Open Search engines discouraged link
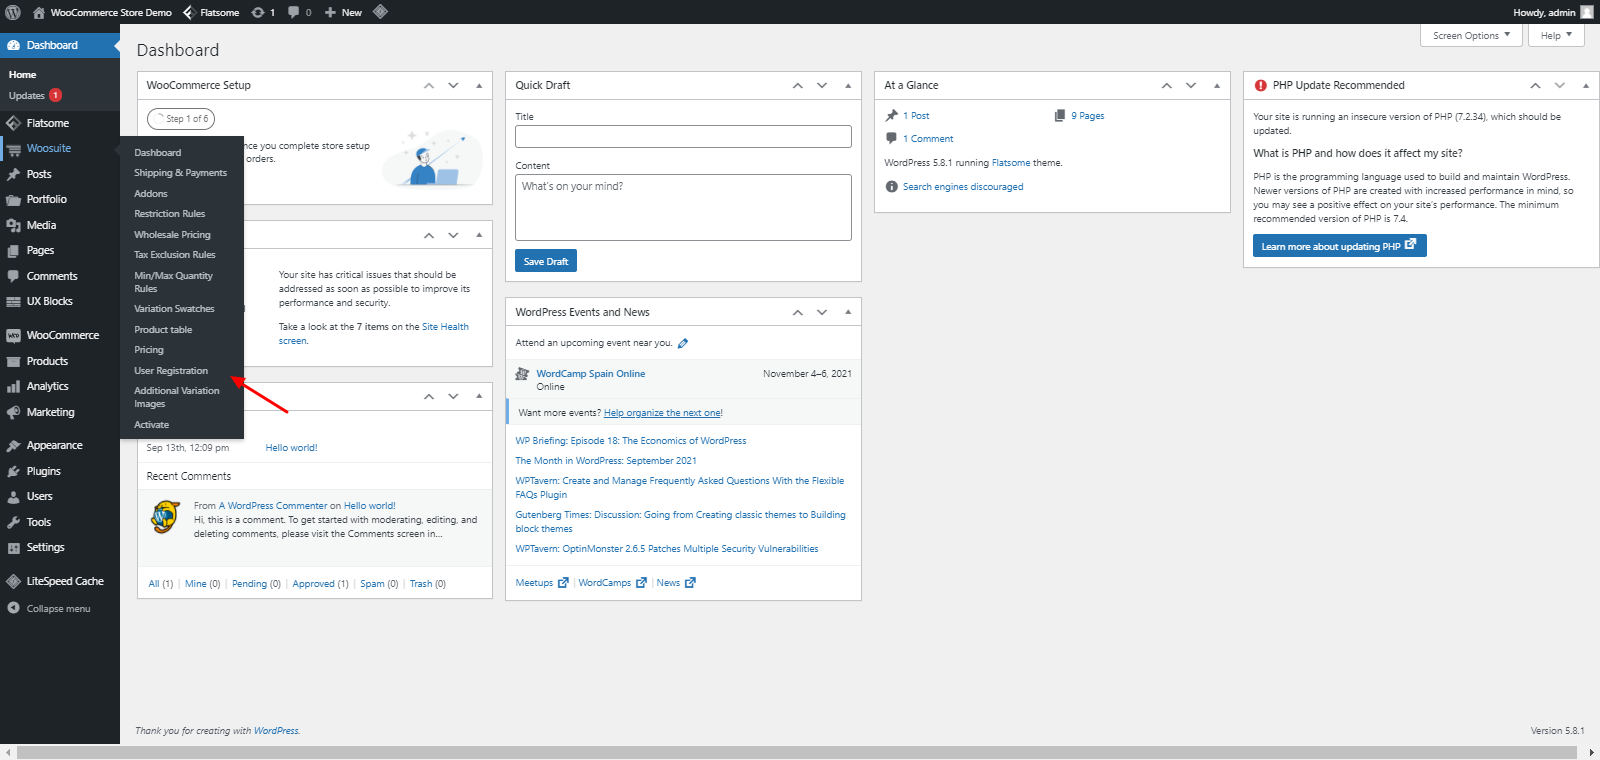Image resolution: width=1600 pixels, height=760 pixels. (963, 187)
